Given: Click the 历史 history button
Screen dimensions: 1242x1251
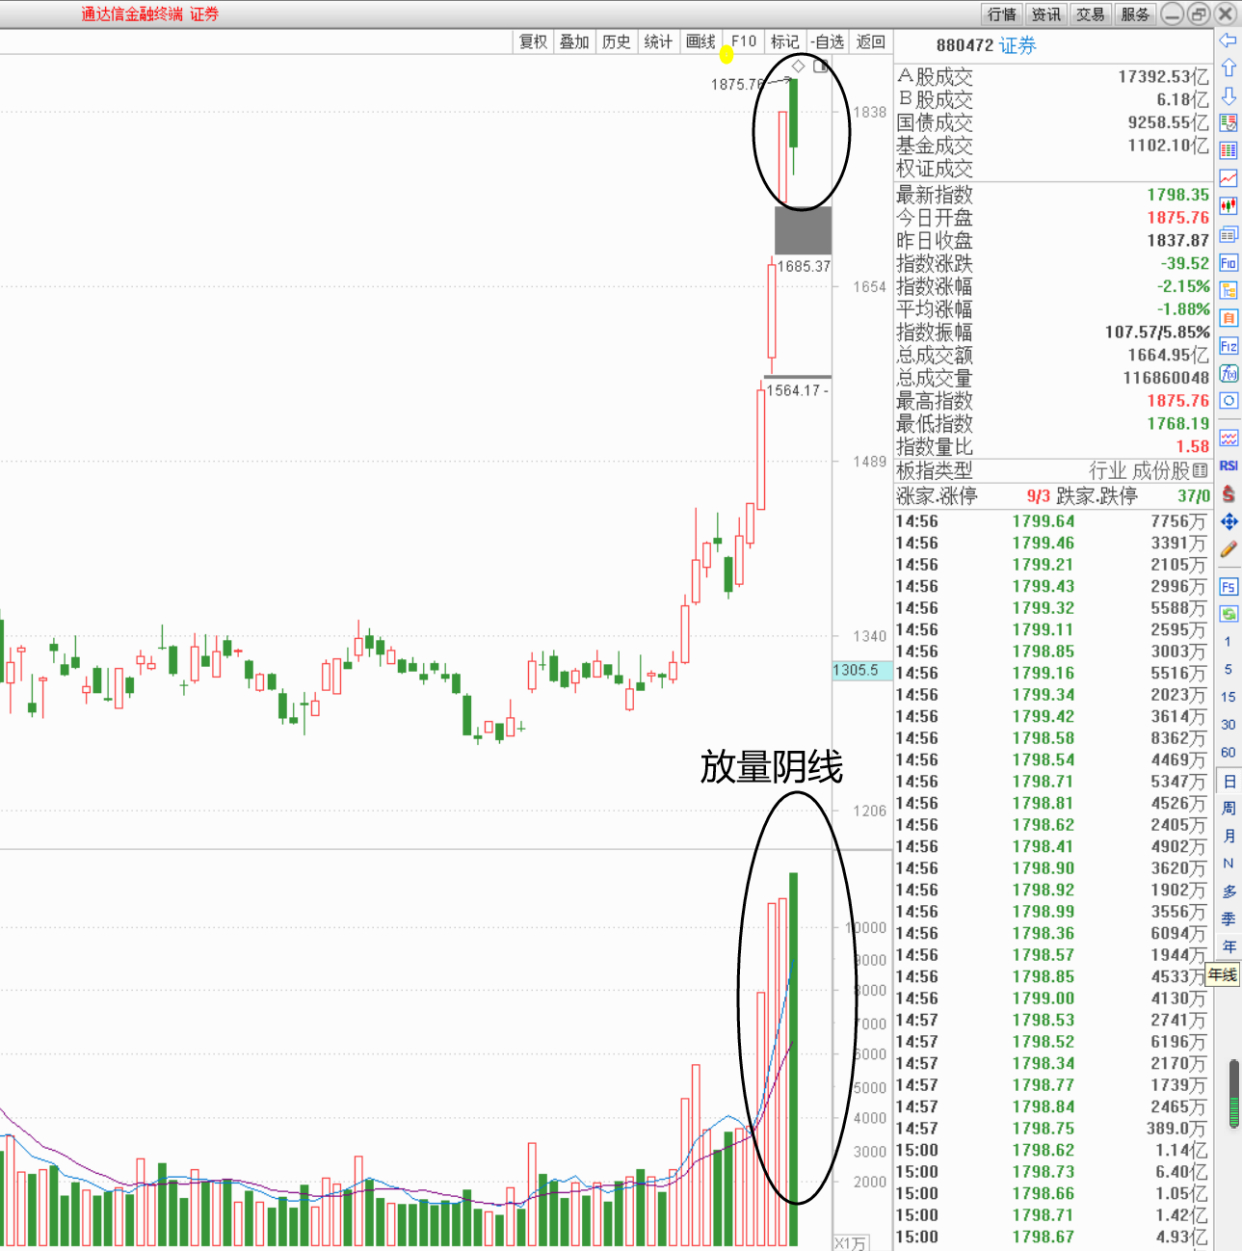Looking at the screenshot, I should point(616,42).
